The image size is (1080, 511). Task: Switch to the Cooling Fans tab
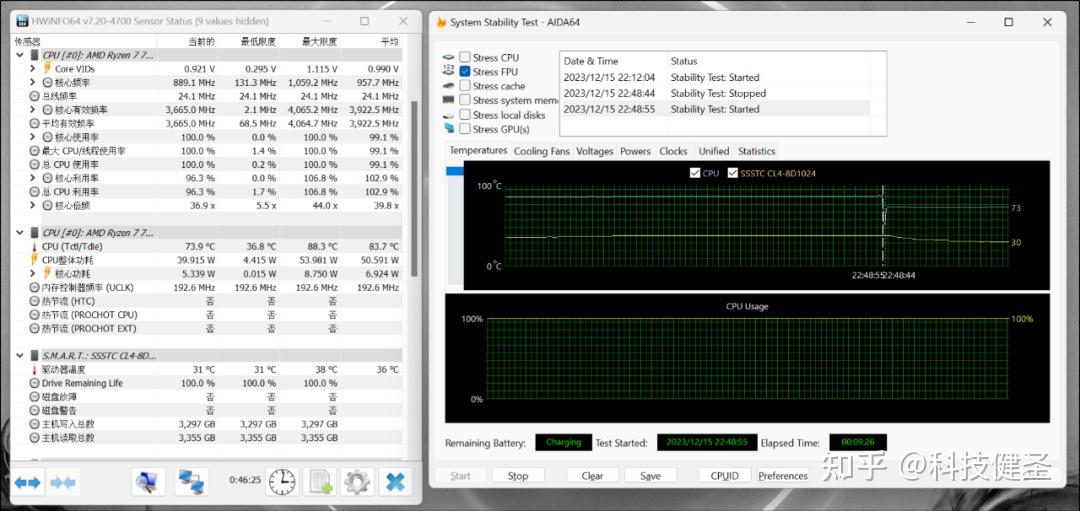(x=542, y=151)
